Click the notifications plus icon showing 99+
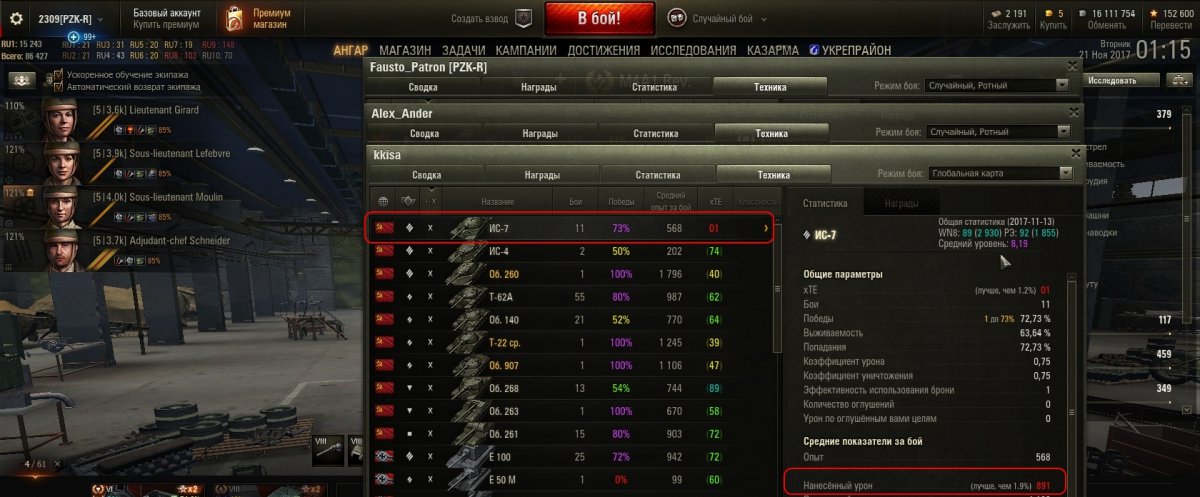Viewport: 1200px width, 497px height. click(74, 37)
